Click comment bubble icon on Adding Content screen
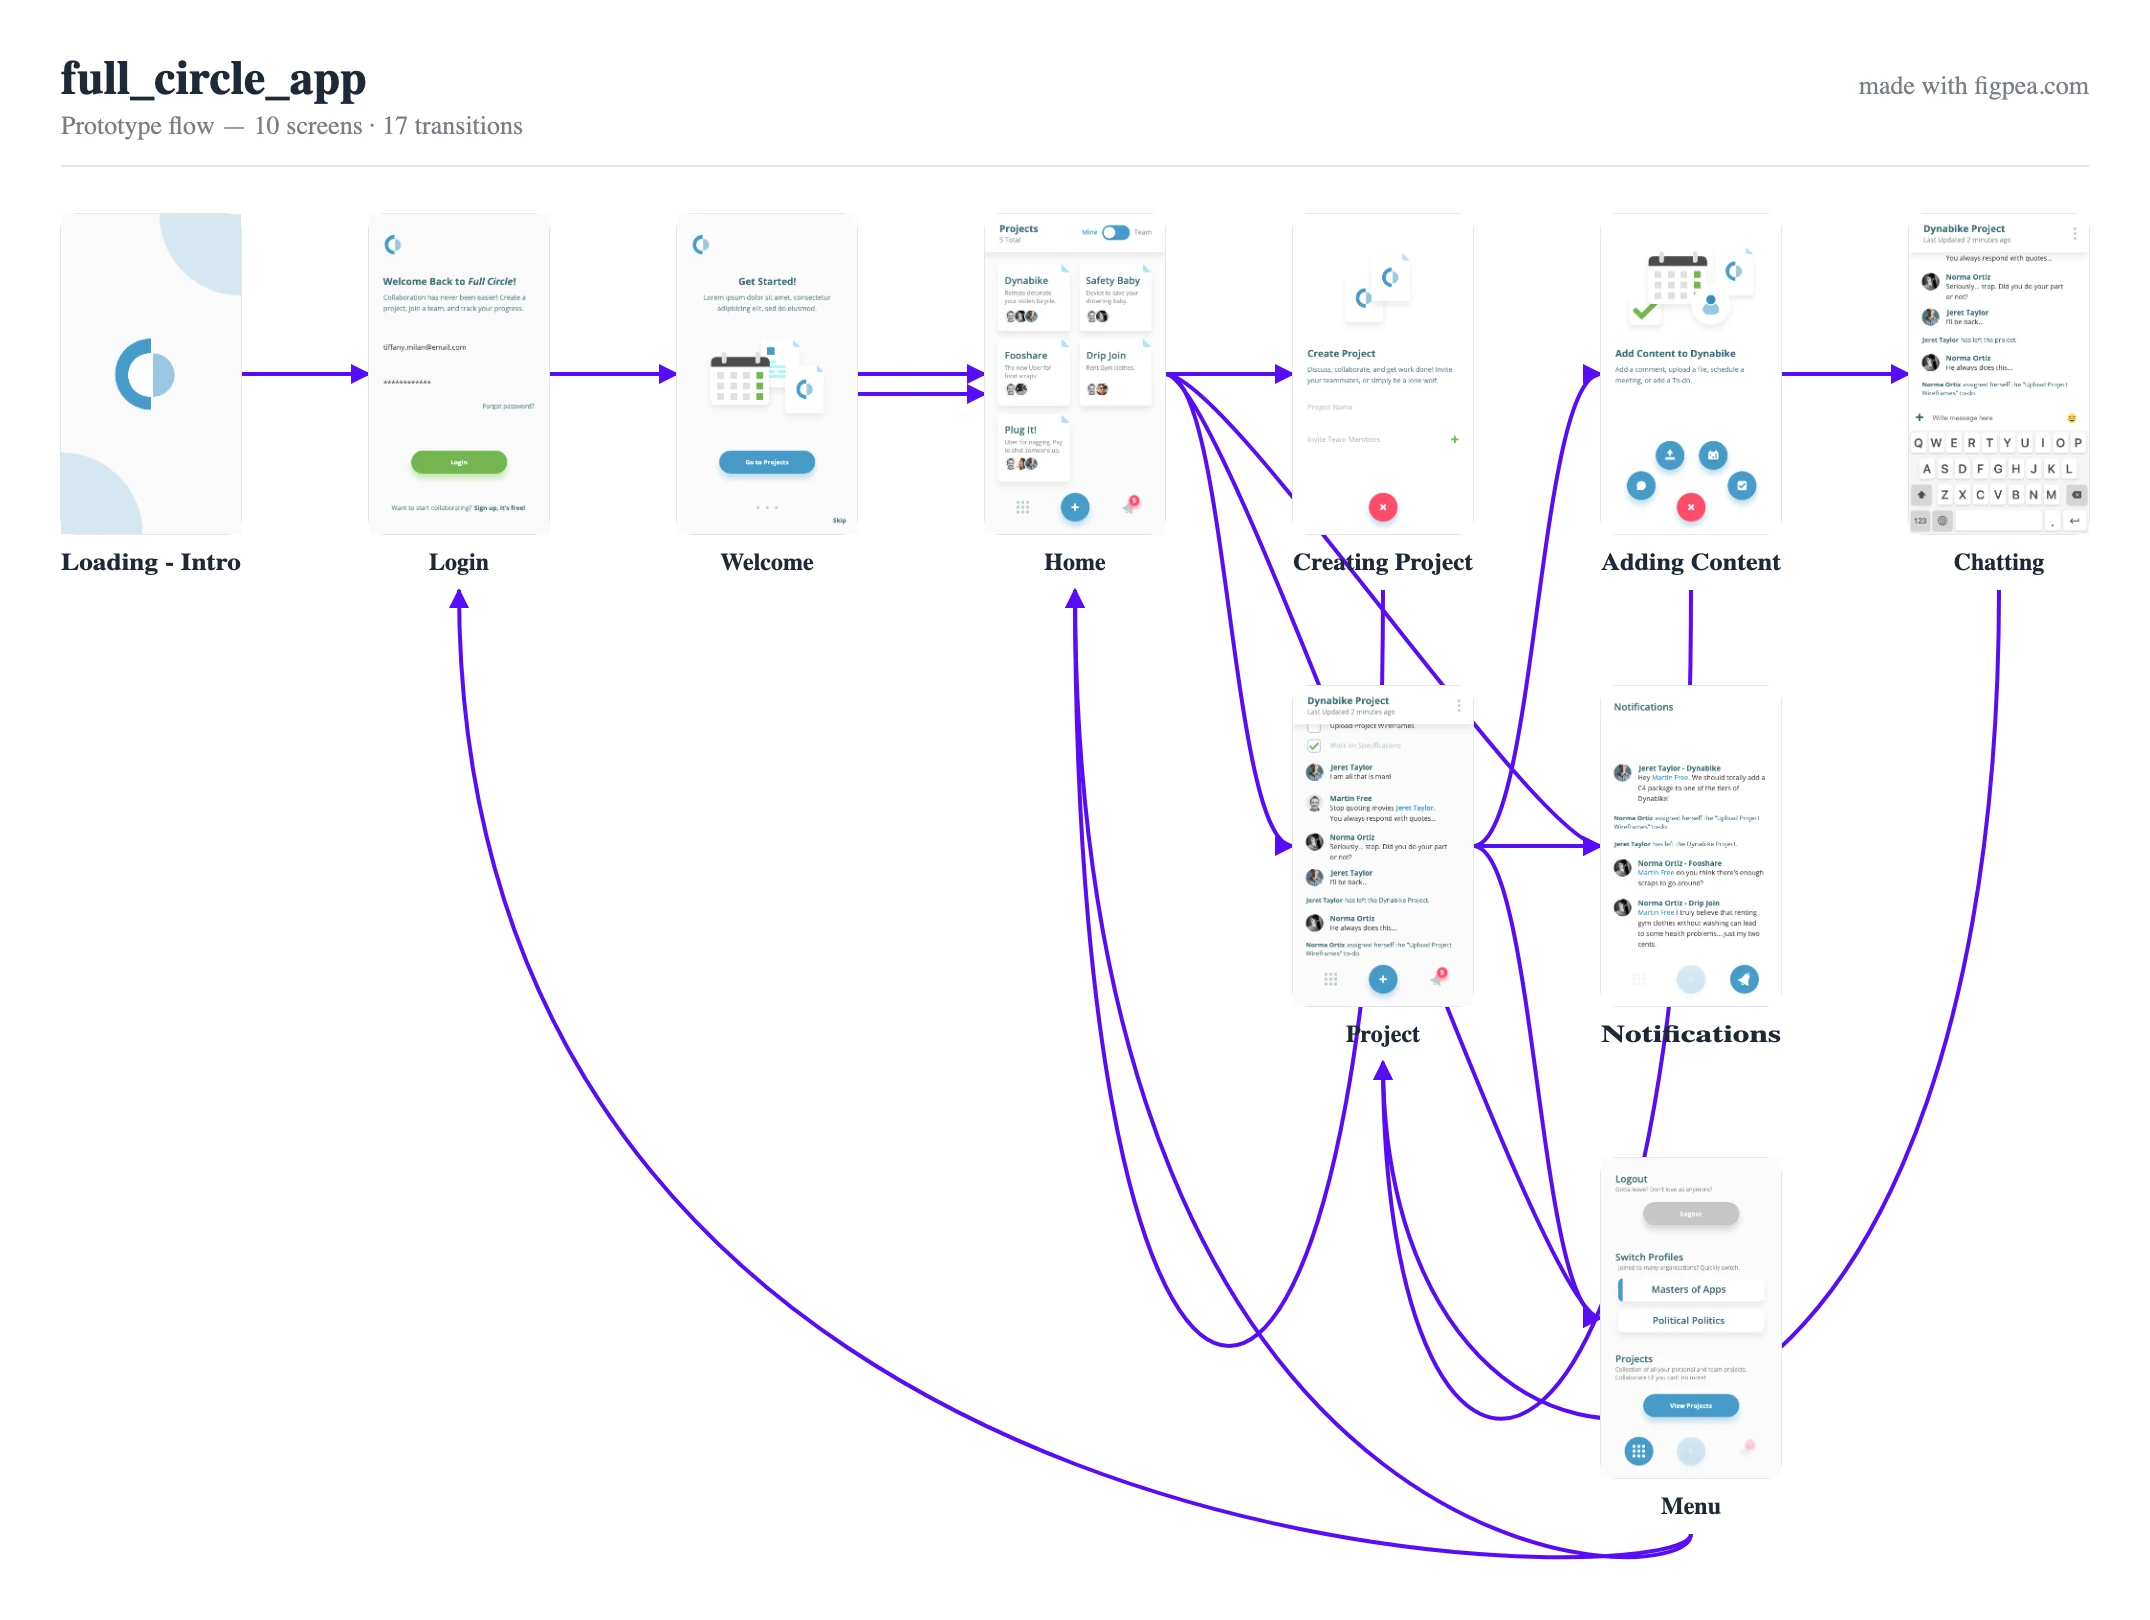 point(1641,486)
